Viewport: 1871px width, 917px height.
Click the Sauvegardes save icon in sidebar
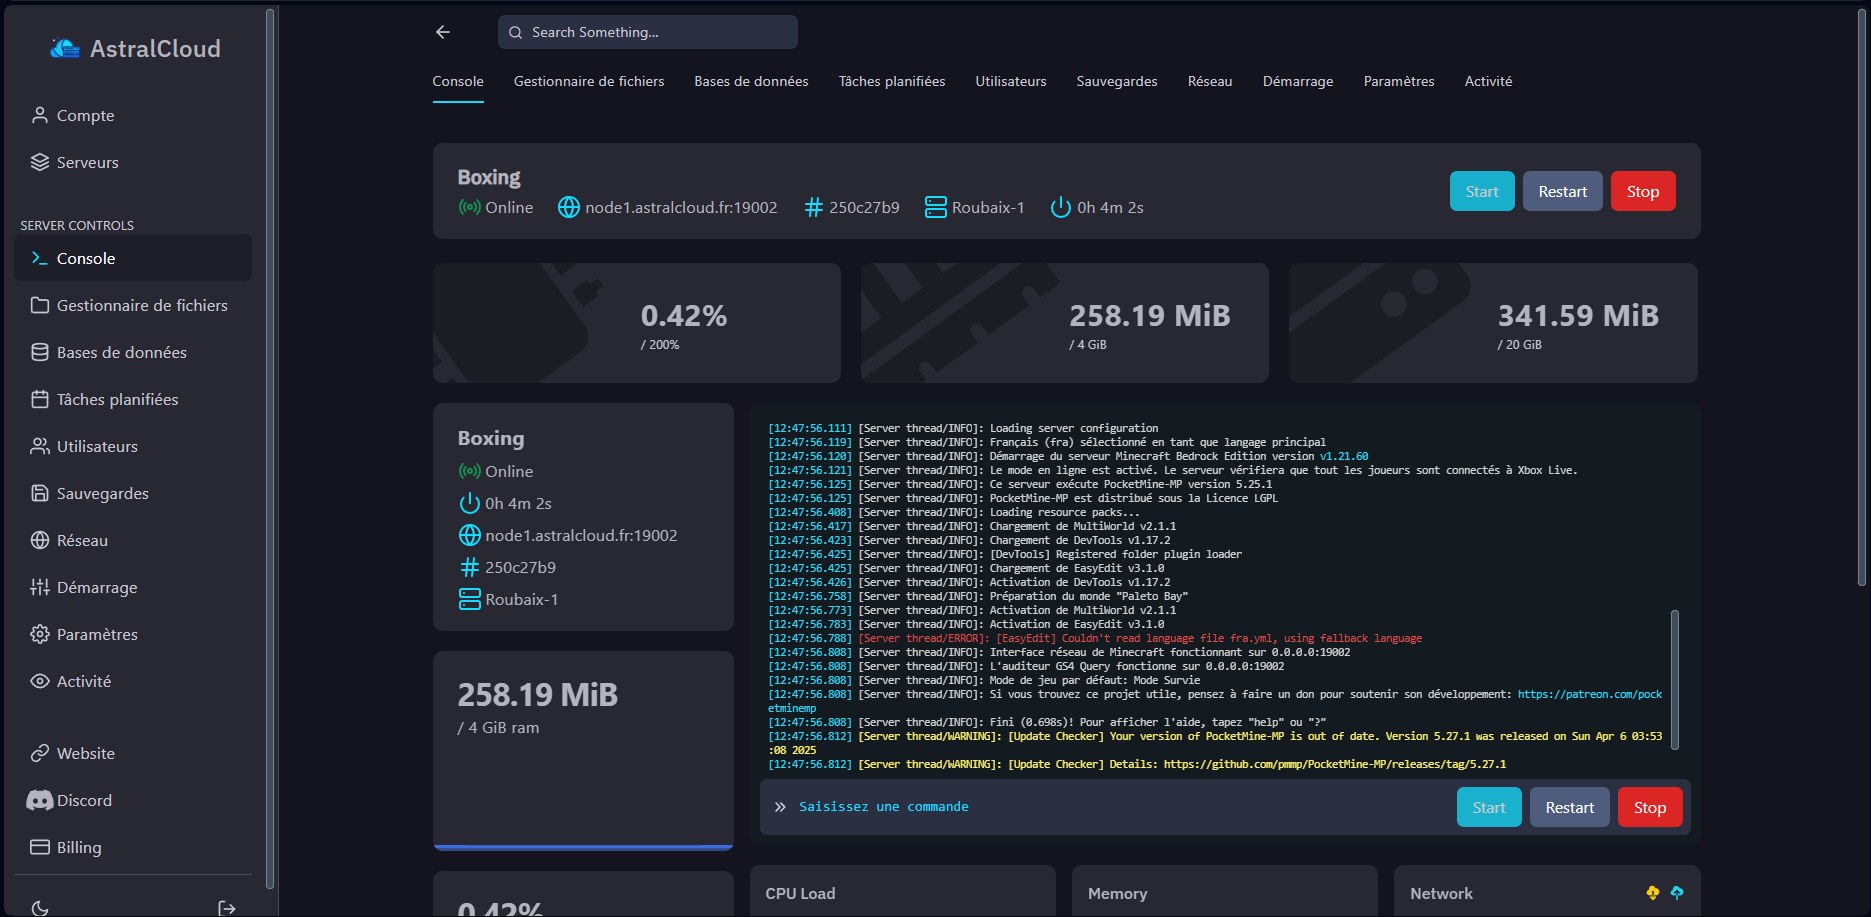(40, 493)
